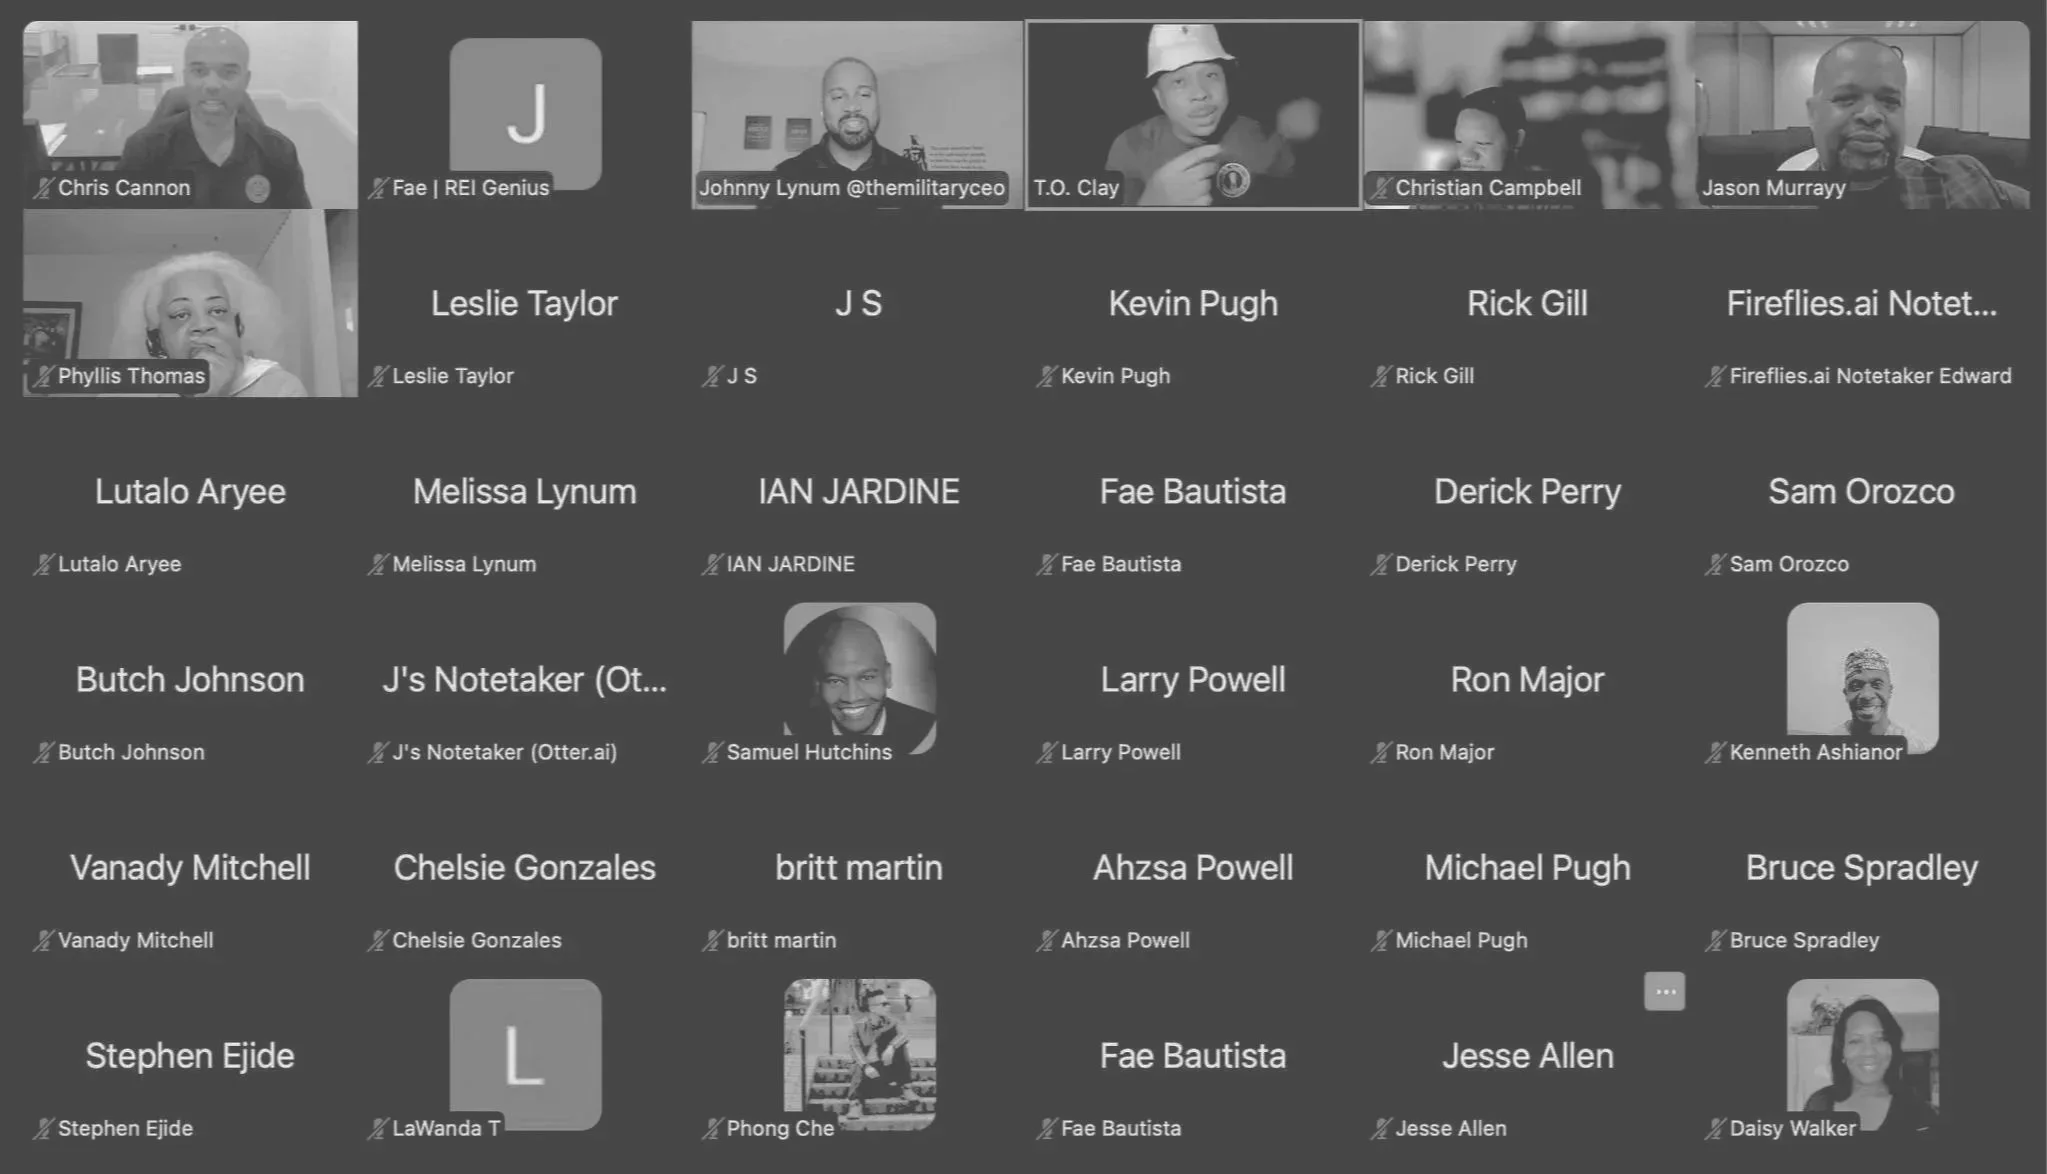
Task: Click the J avatar for Fae REI Genius
Action: 525,110
